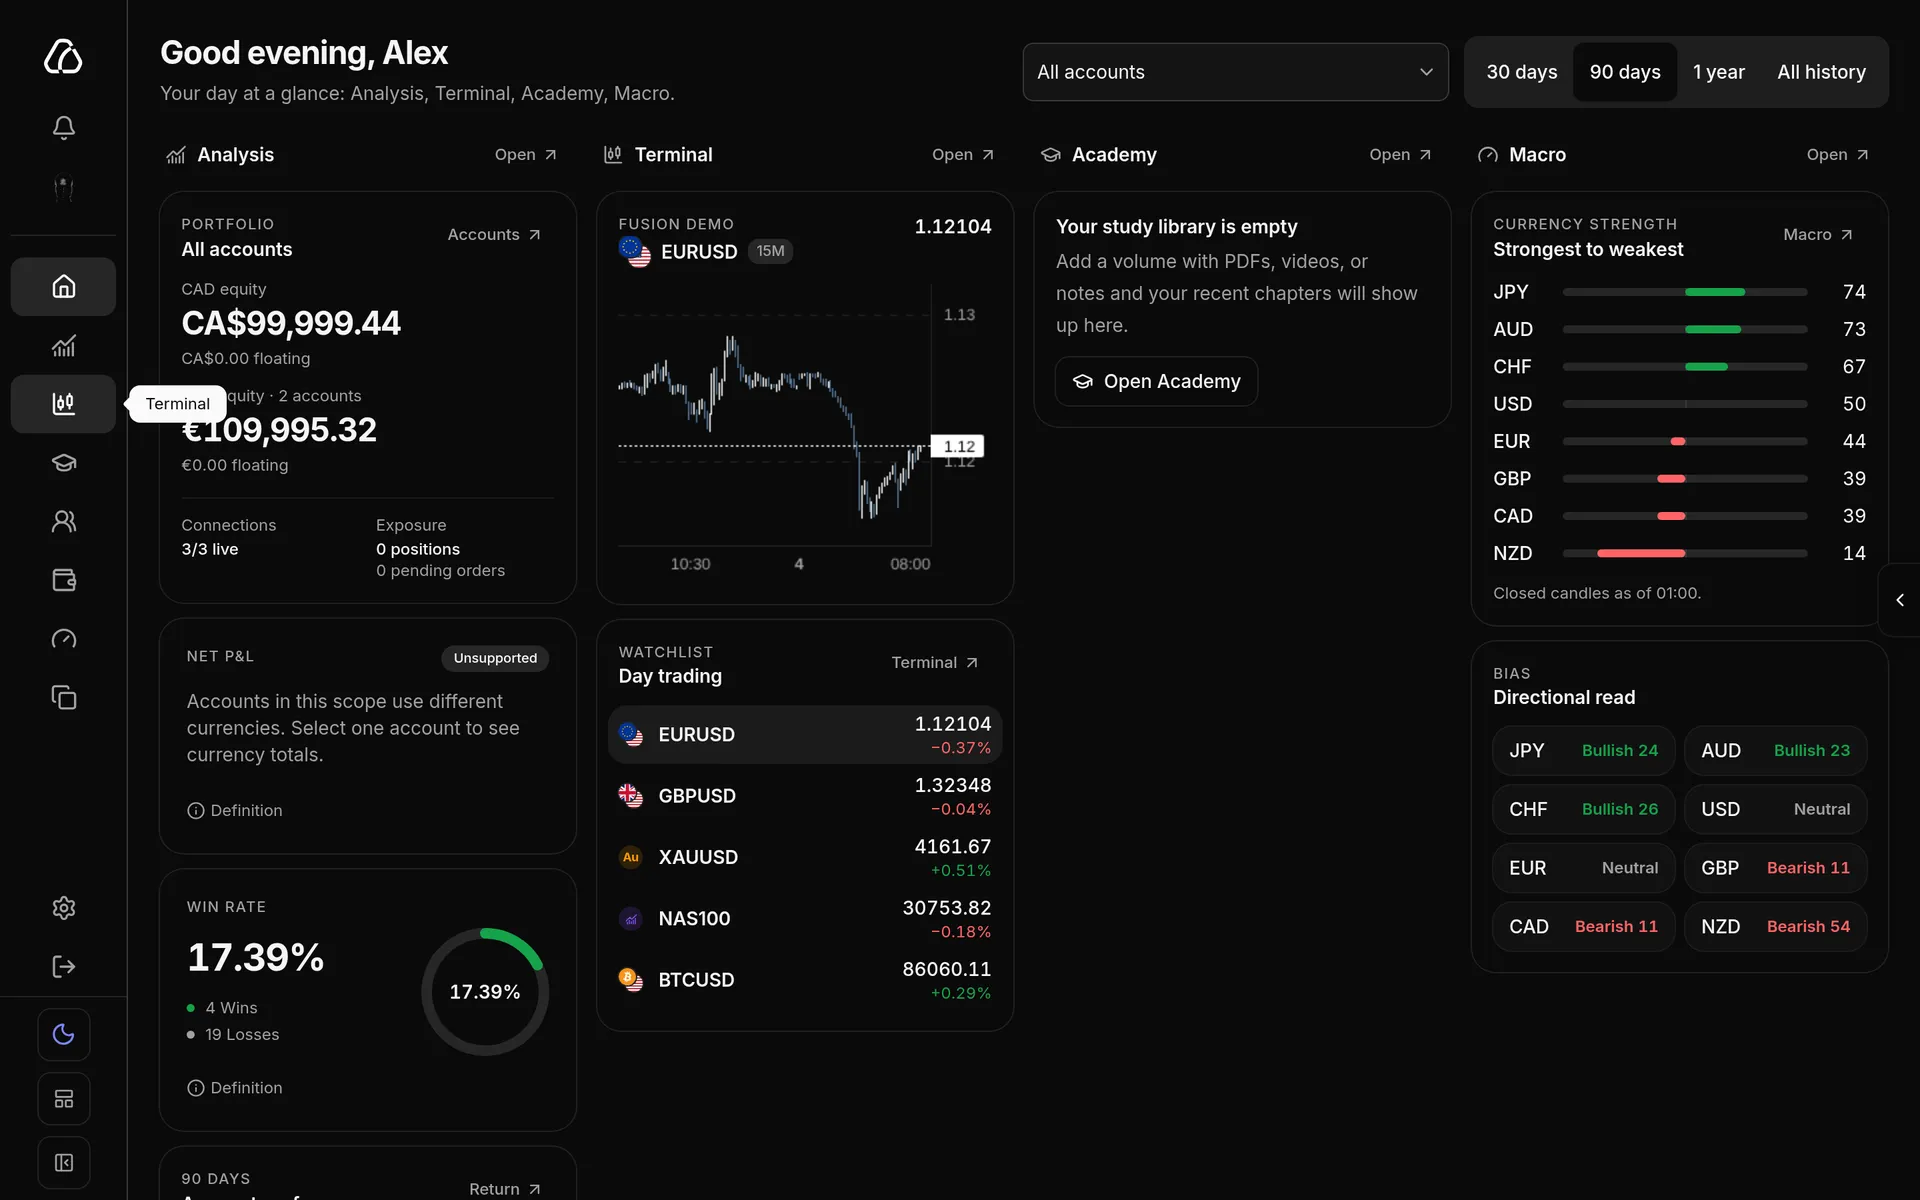Open the All accounts dropdown
Screen dimensions: 1920x1200
click(x=1235, y=72)
